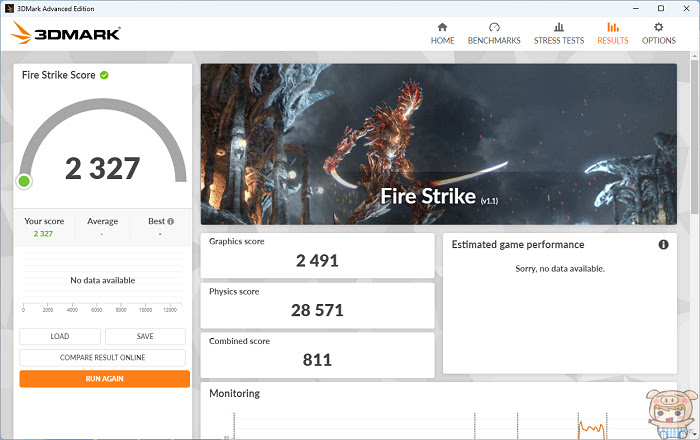Select the RESULTS tab label

click(613, 41)
